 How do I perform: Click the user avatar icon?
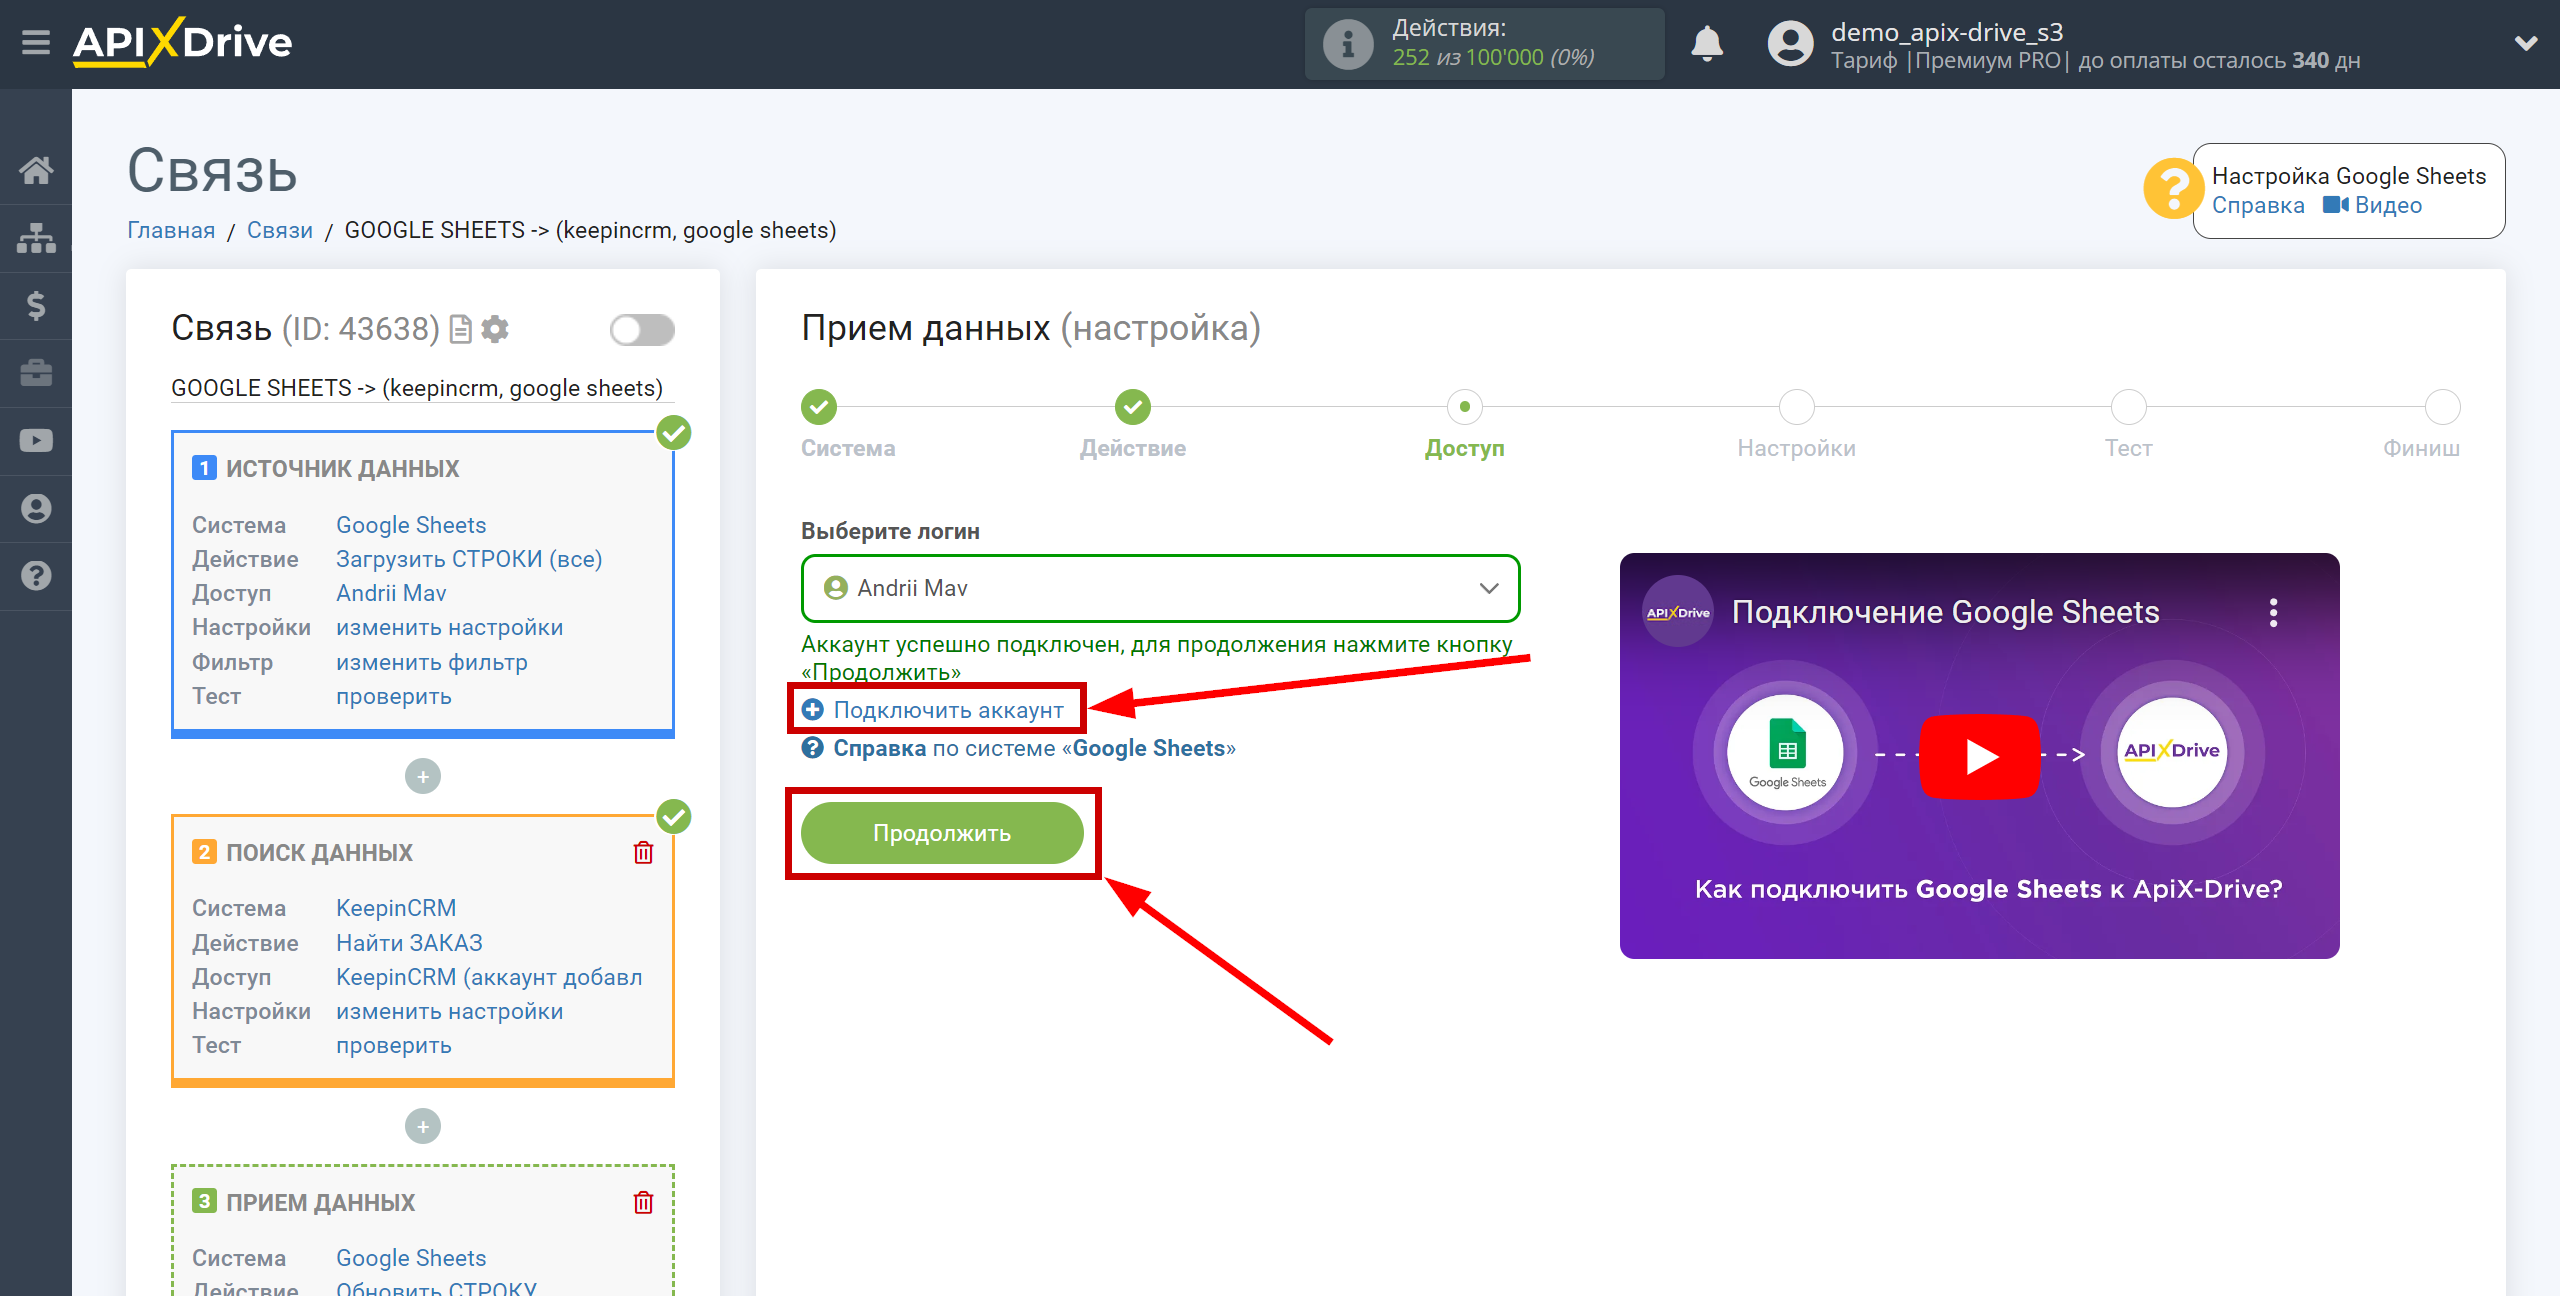tap(1790, 44)
